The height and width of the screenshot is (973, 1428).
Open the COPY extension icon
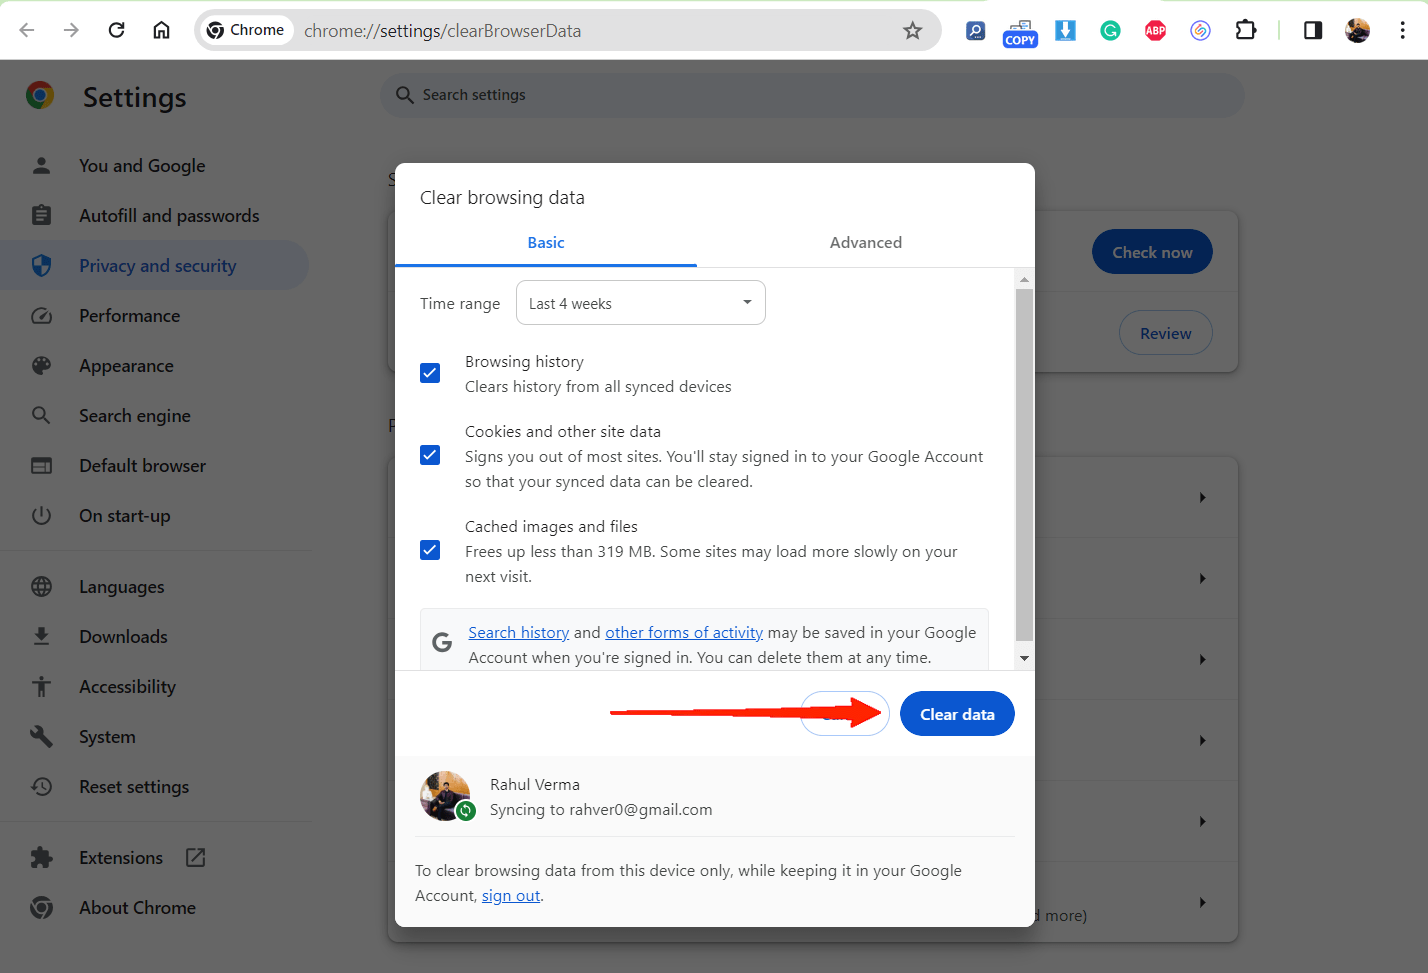[1020, 32]
